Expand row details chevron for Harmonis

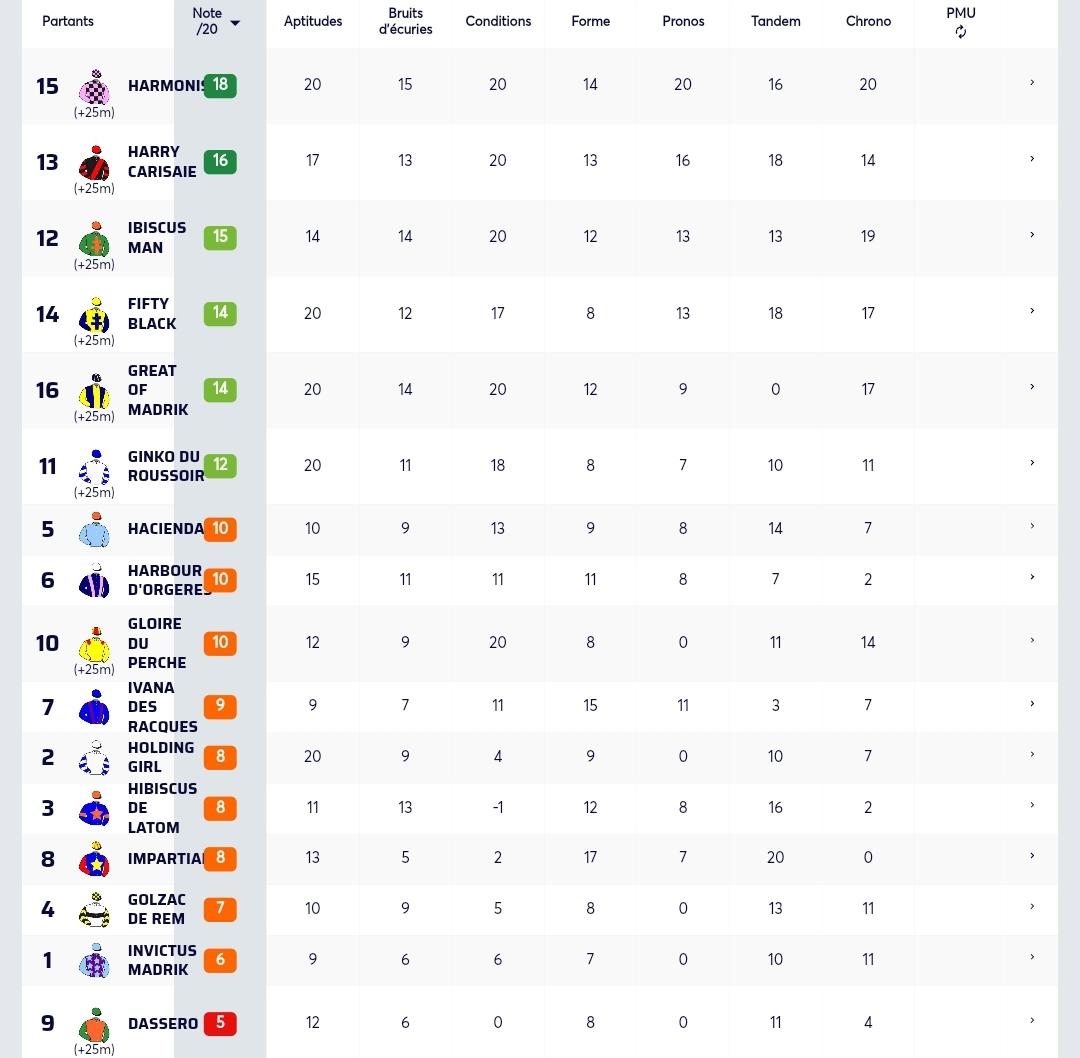click(1032, 83)
